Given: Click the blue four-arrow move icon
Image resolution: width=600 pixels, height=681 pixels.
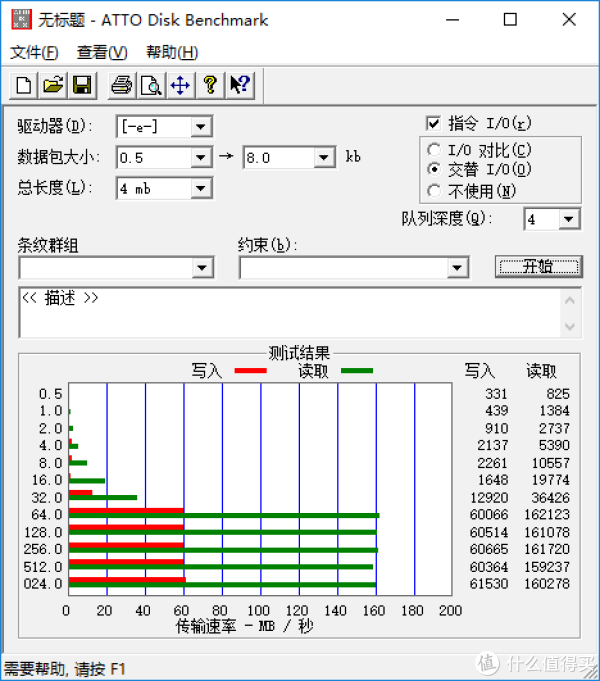Looking at the screenshot, I should click(x=180, y=85).
